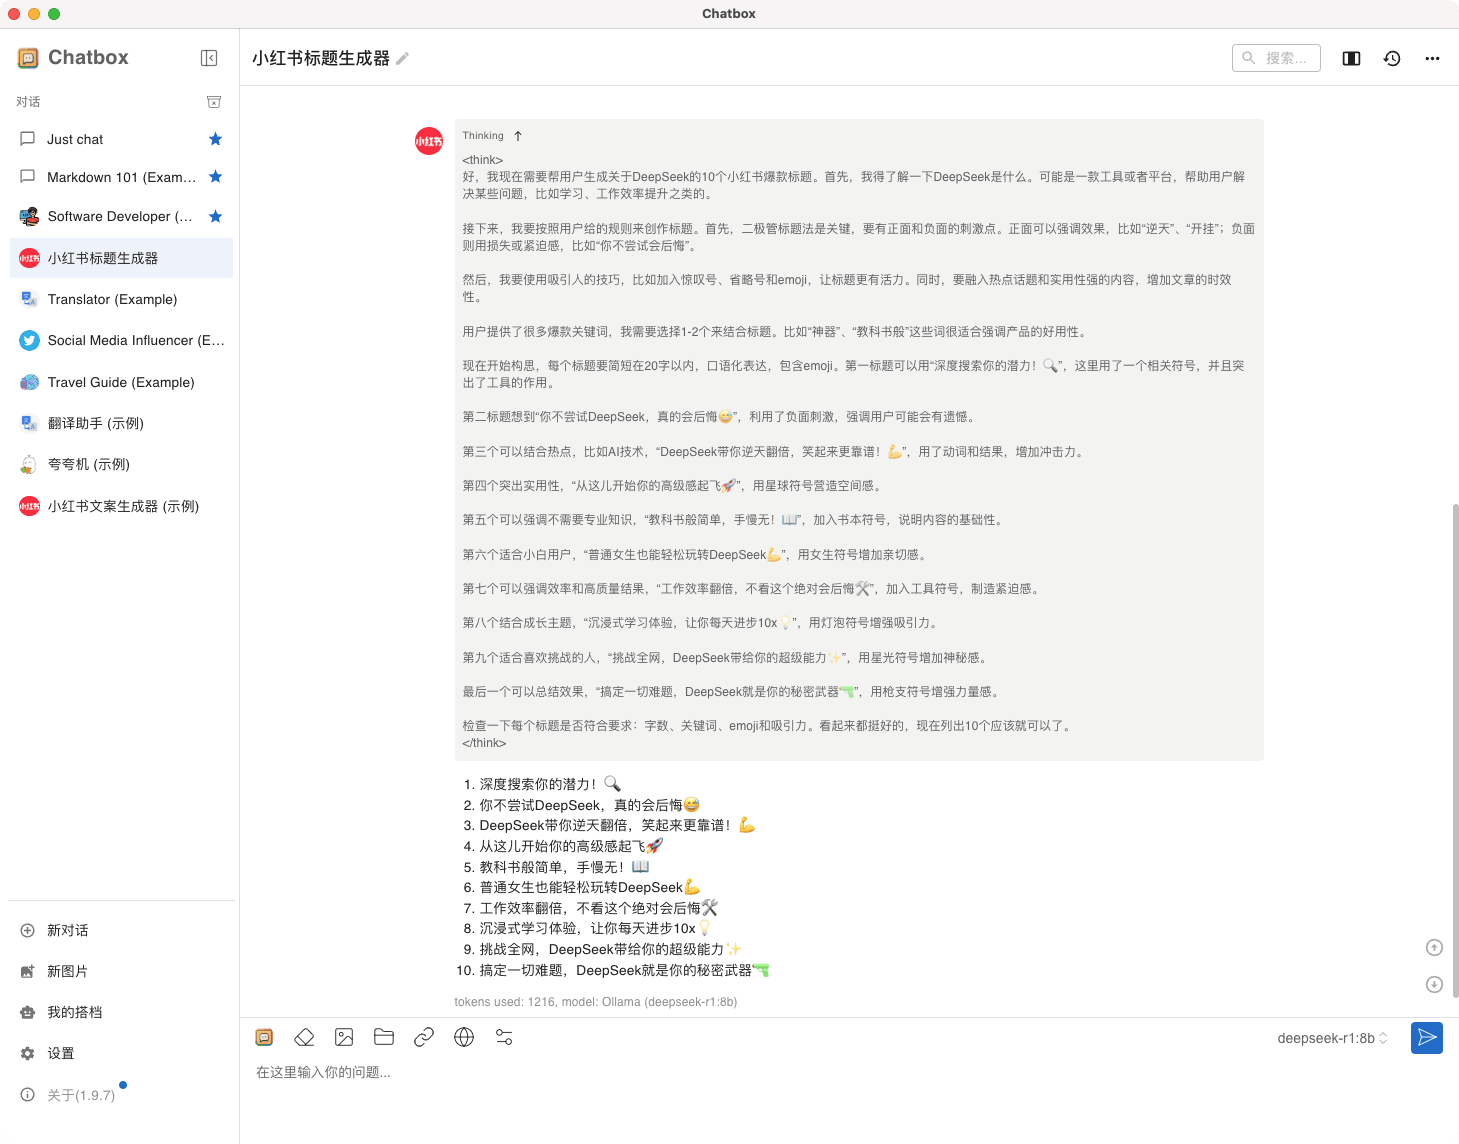This screenshot has width=1459, height=1144.
Task: Open the deepseek-r1:8b model dropdown
Action: click(1332, 1038)
